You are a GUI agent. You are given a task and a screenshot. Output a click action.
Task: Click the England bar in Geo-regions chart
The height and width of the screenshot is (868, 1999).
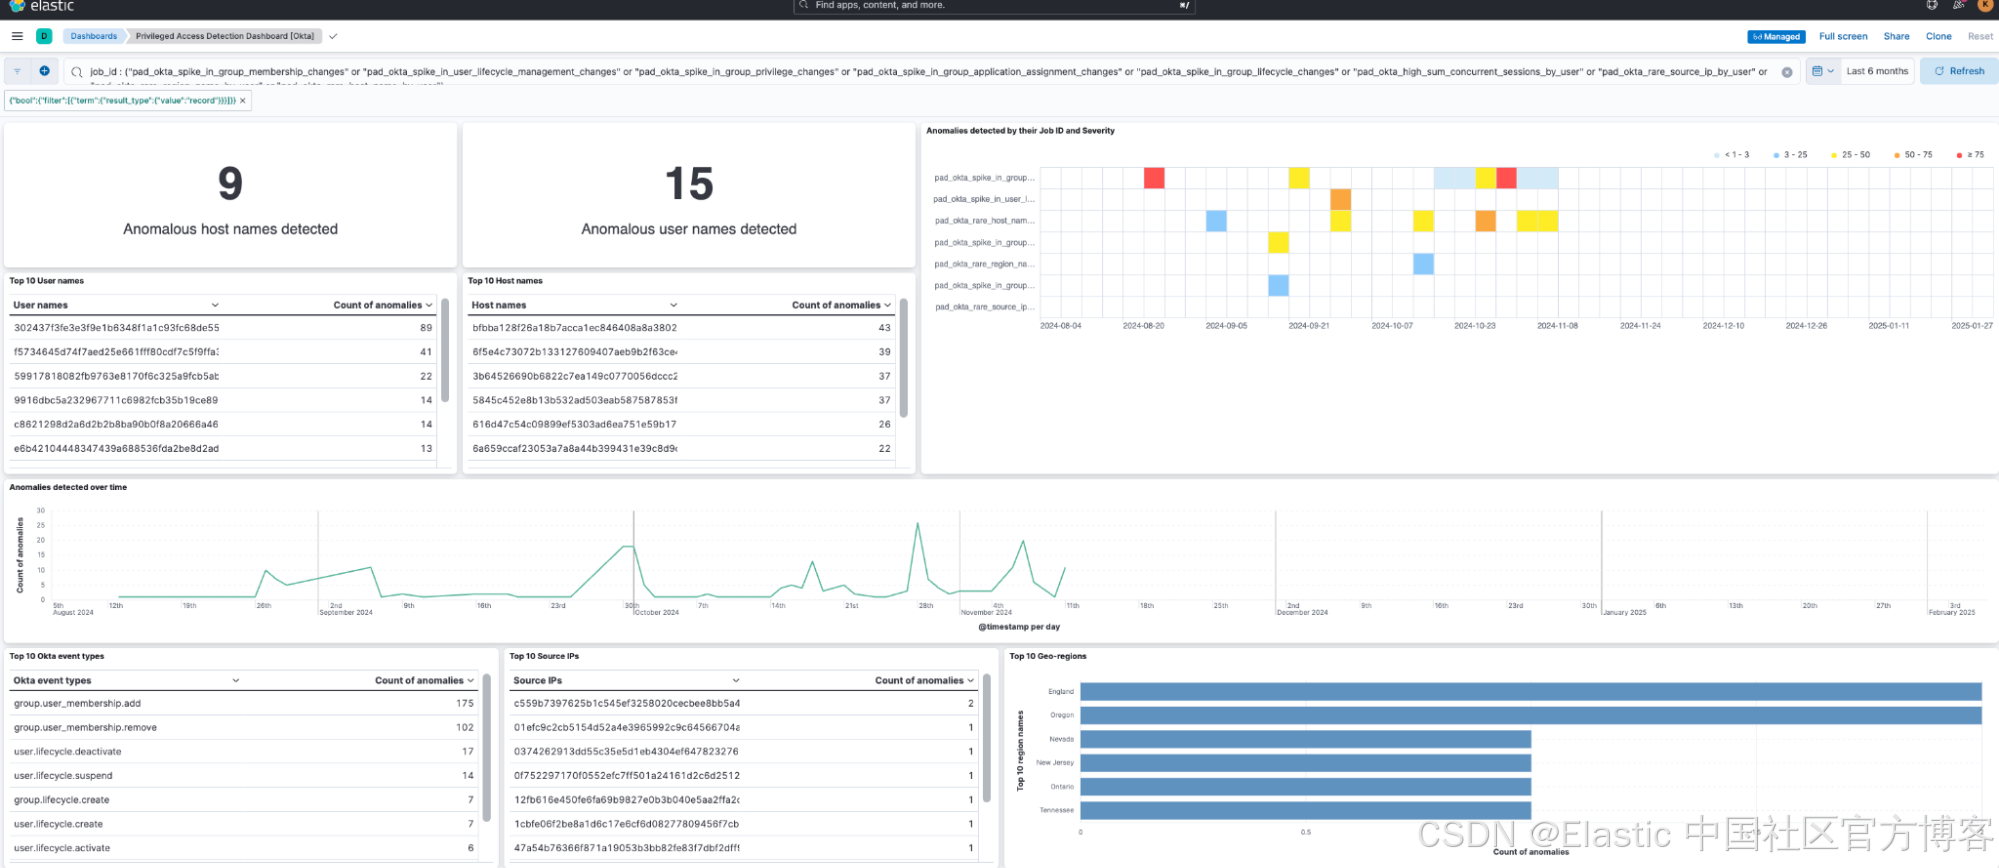pos(1530,691)
